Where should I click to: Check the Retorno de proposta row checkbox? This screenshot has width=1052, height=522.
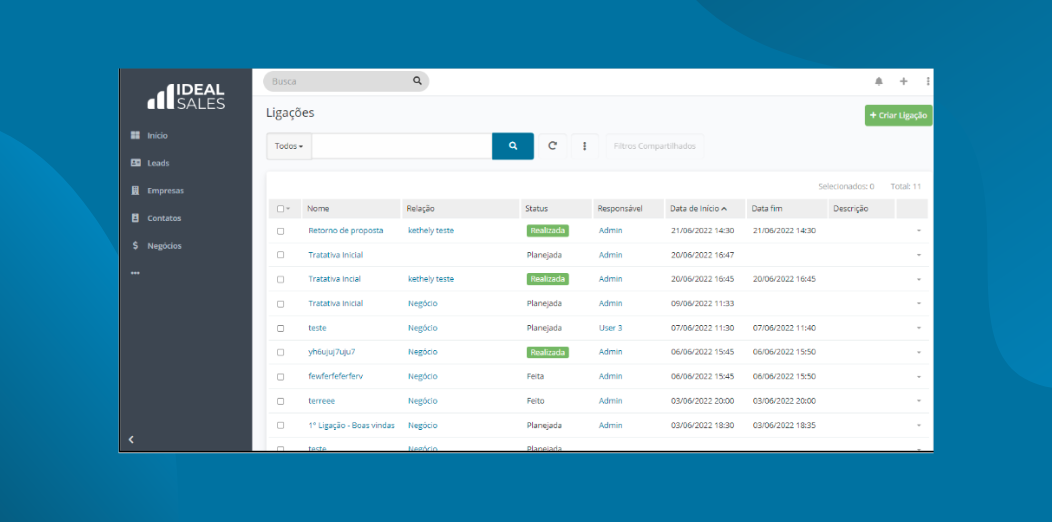point(280,231)
